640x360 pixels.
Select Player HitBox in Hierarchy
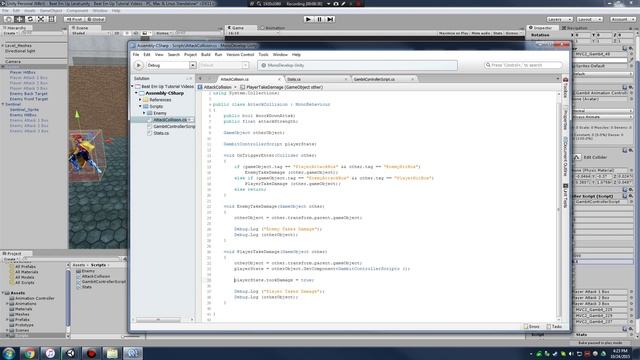(22, 72)
